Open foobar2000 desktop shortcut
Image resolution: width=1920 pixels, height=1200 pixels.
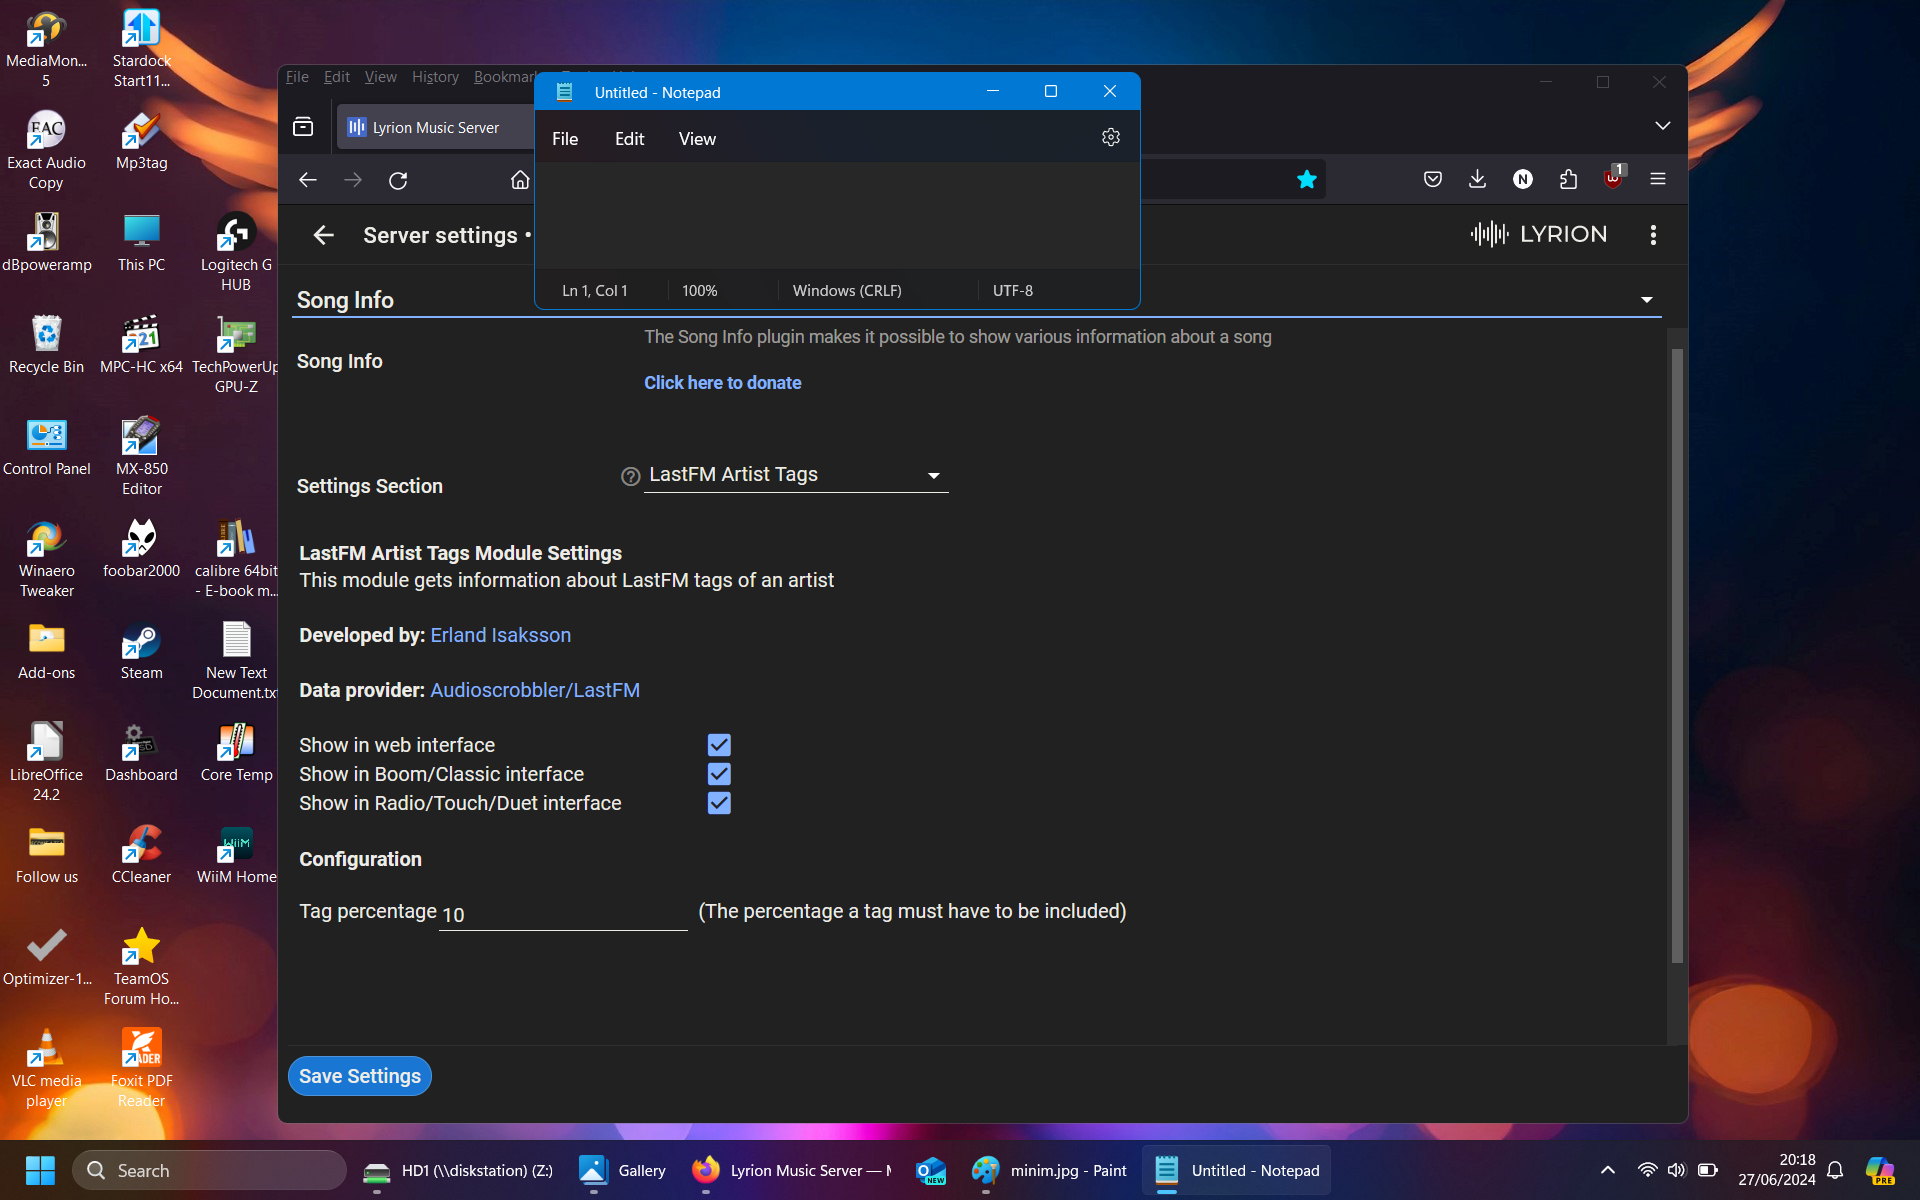[x=141, y=550]
